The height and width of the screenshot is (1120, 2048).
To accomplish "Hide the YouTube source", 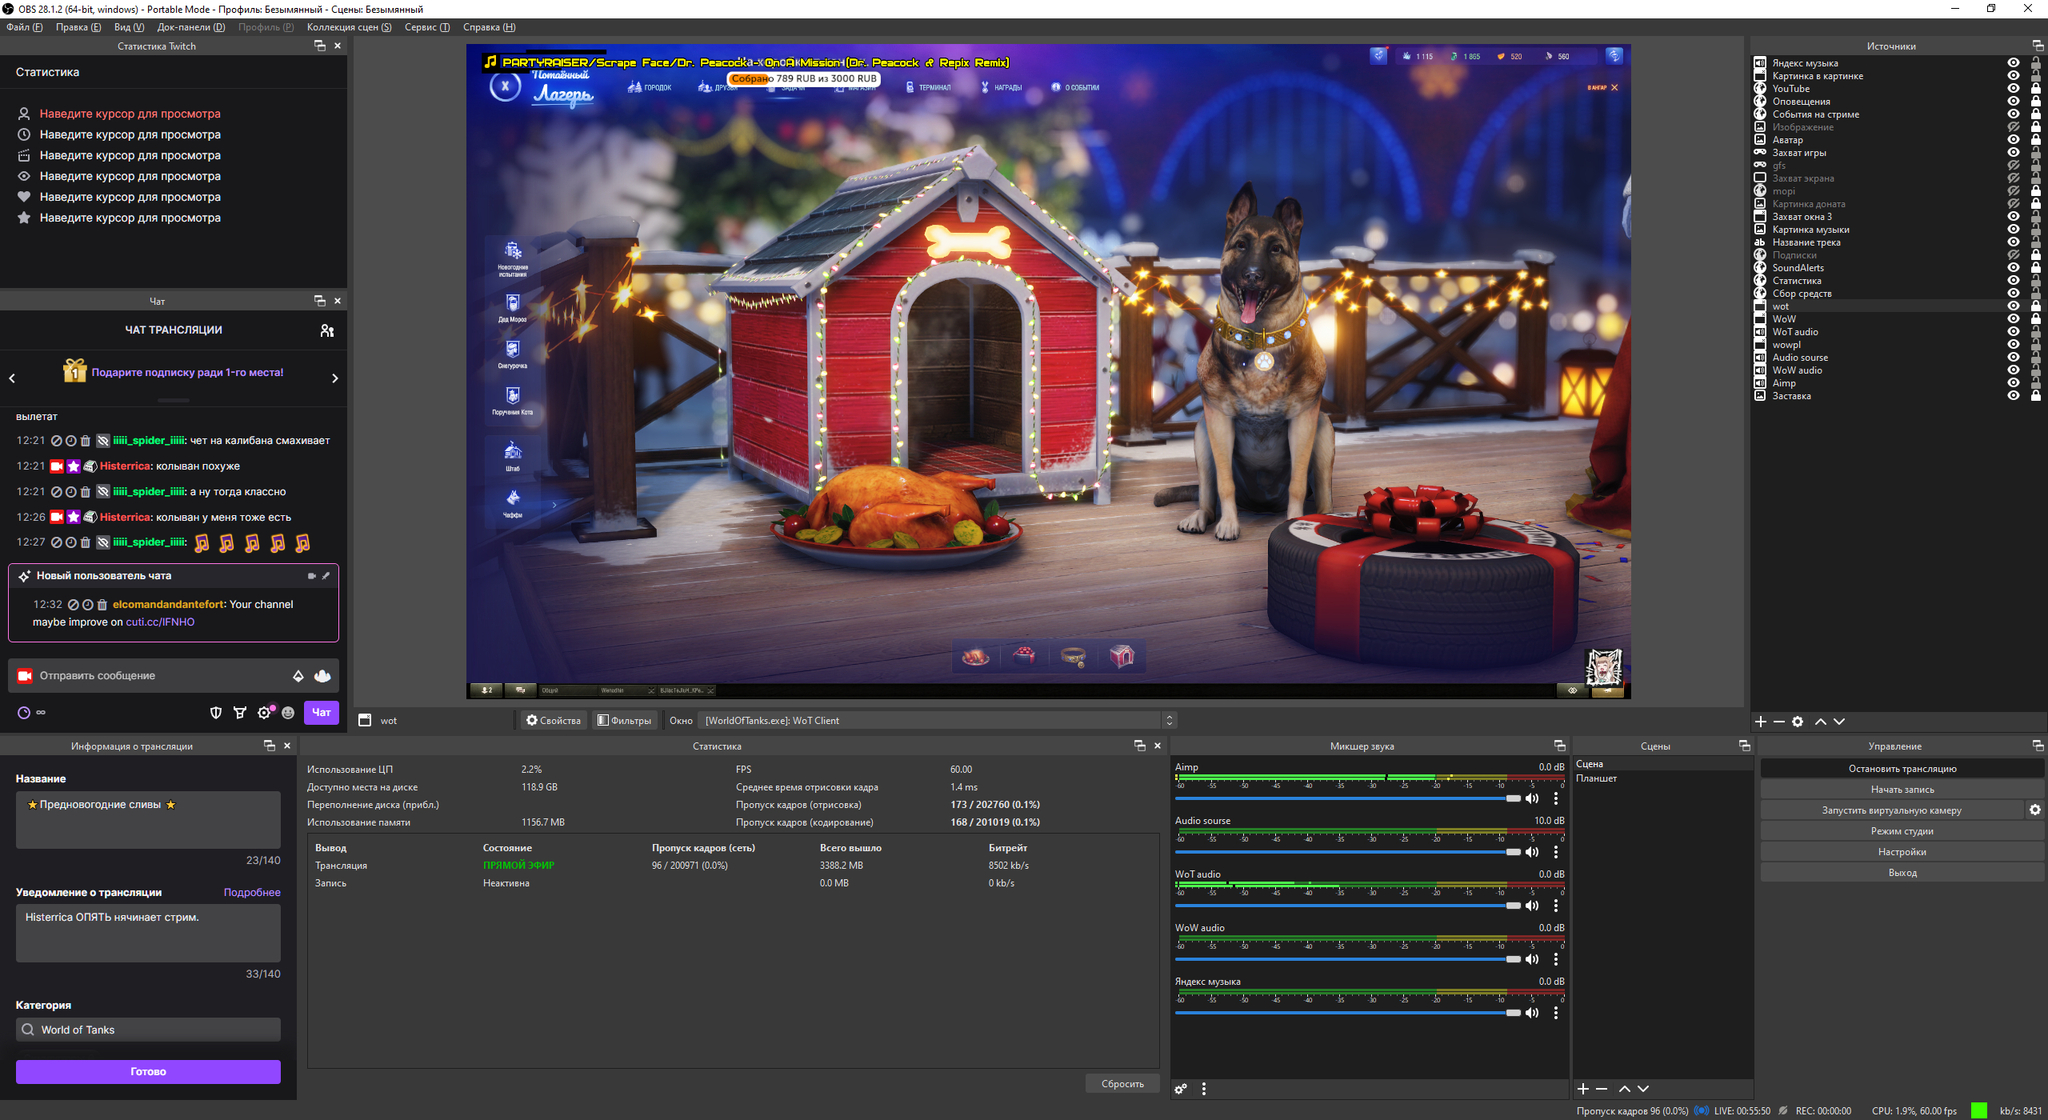I will (x=2013, y=89).
